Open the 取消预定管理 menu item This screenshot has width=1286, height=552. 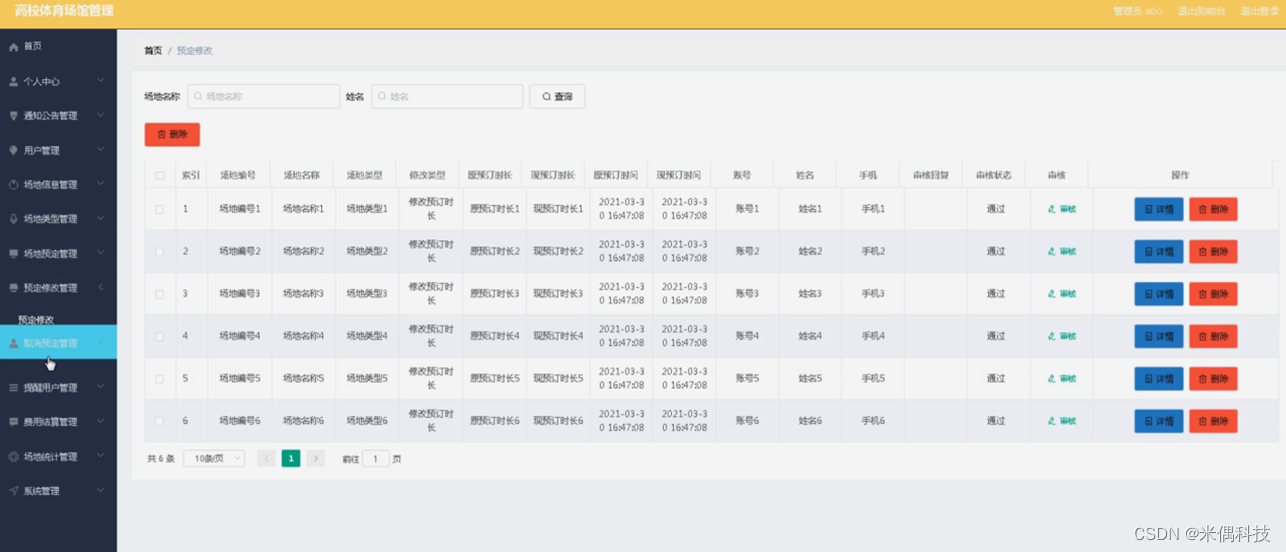tap(58, 343)
